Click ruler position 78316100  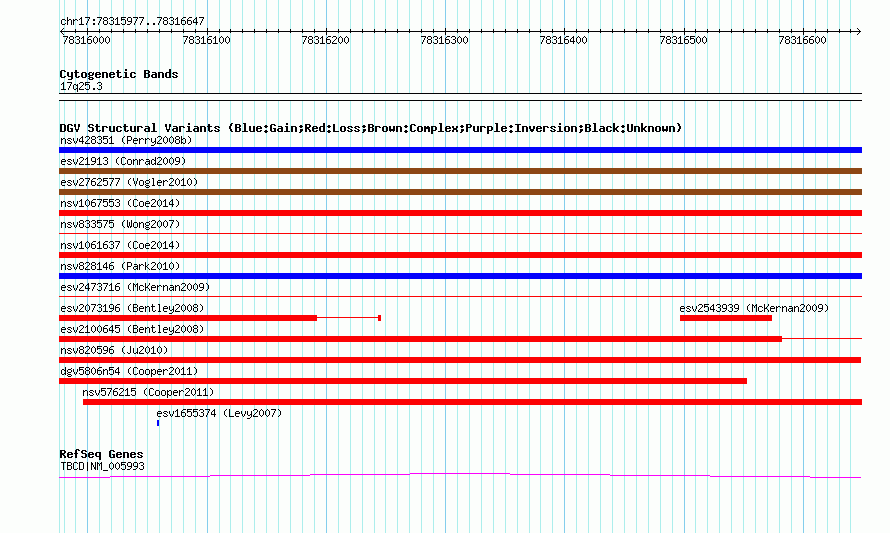tap(207, 40)
